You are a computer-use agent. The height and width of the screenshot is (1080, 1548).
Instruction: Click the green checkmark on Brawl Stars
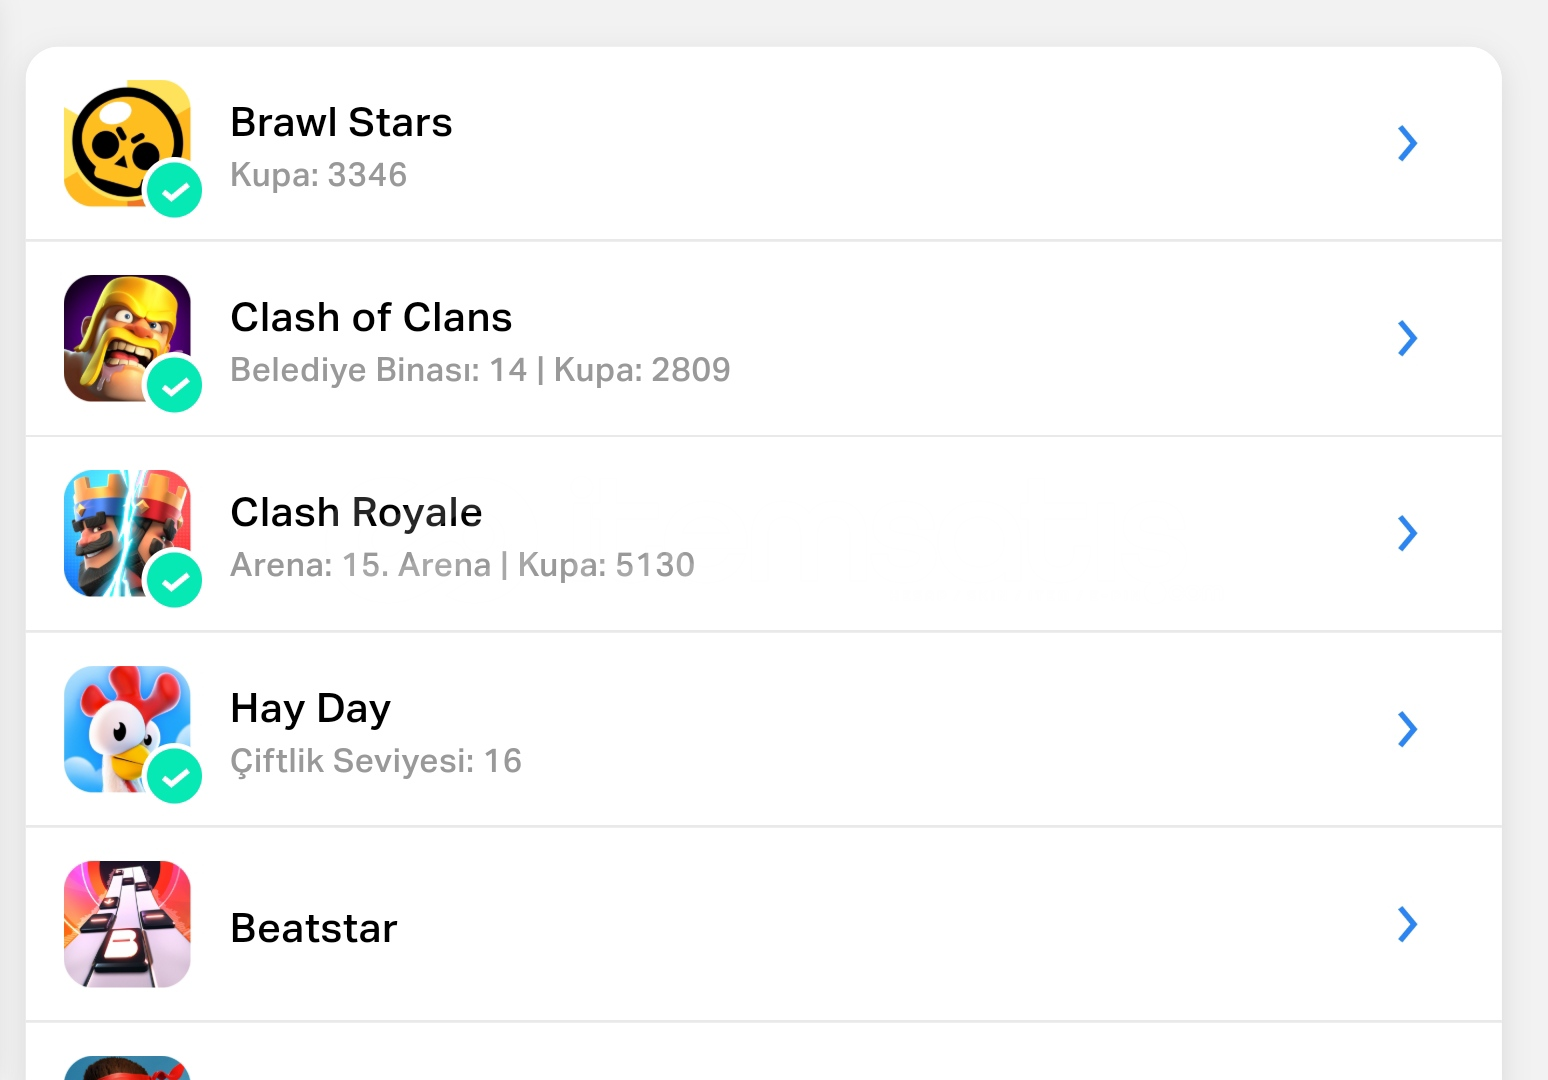pos(175,190)
